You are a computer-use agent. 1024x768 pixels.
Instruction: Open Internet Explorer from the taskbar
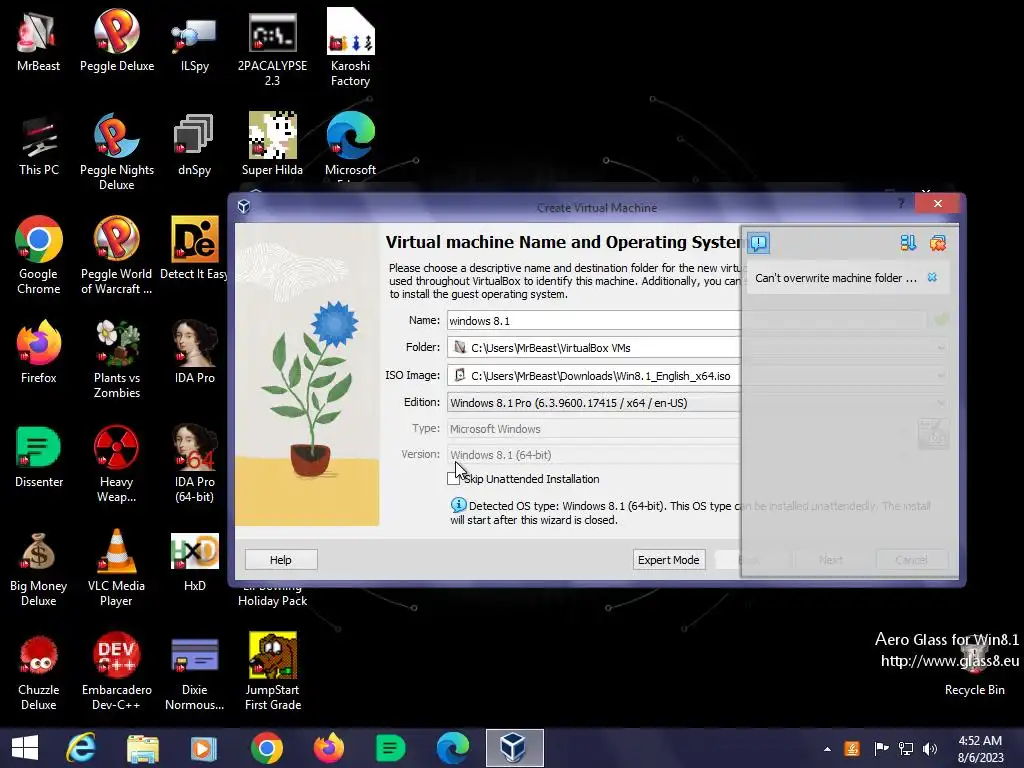click(x=81, y=748)
